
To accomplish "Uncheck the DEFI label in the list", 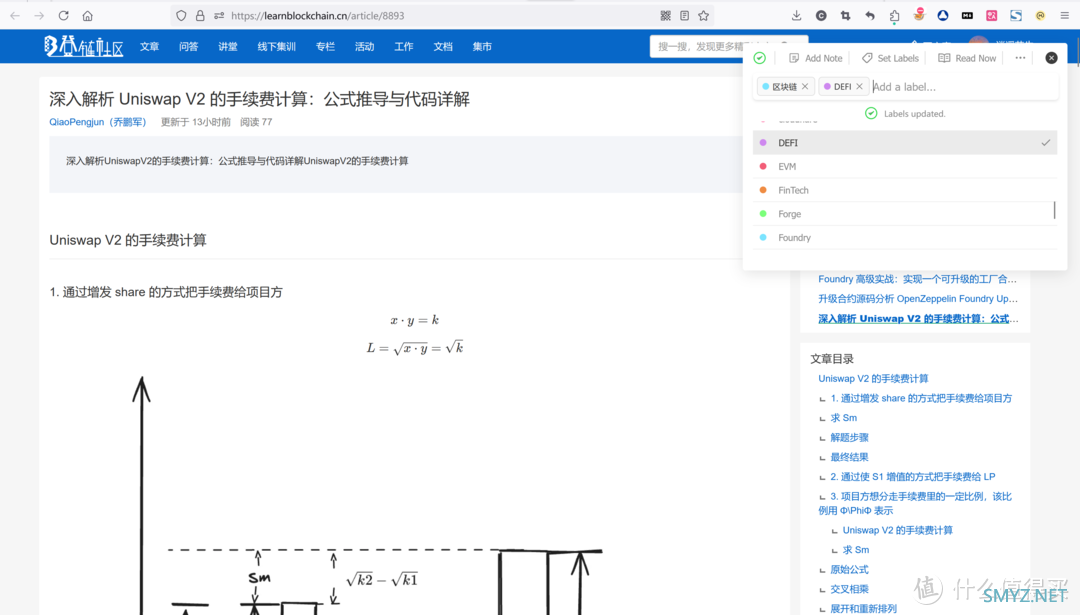I will [x=905, y=143].
